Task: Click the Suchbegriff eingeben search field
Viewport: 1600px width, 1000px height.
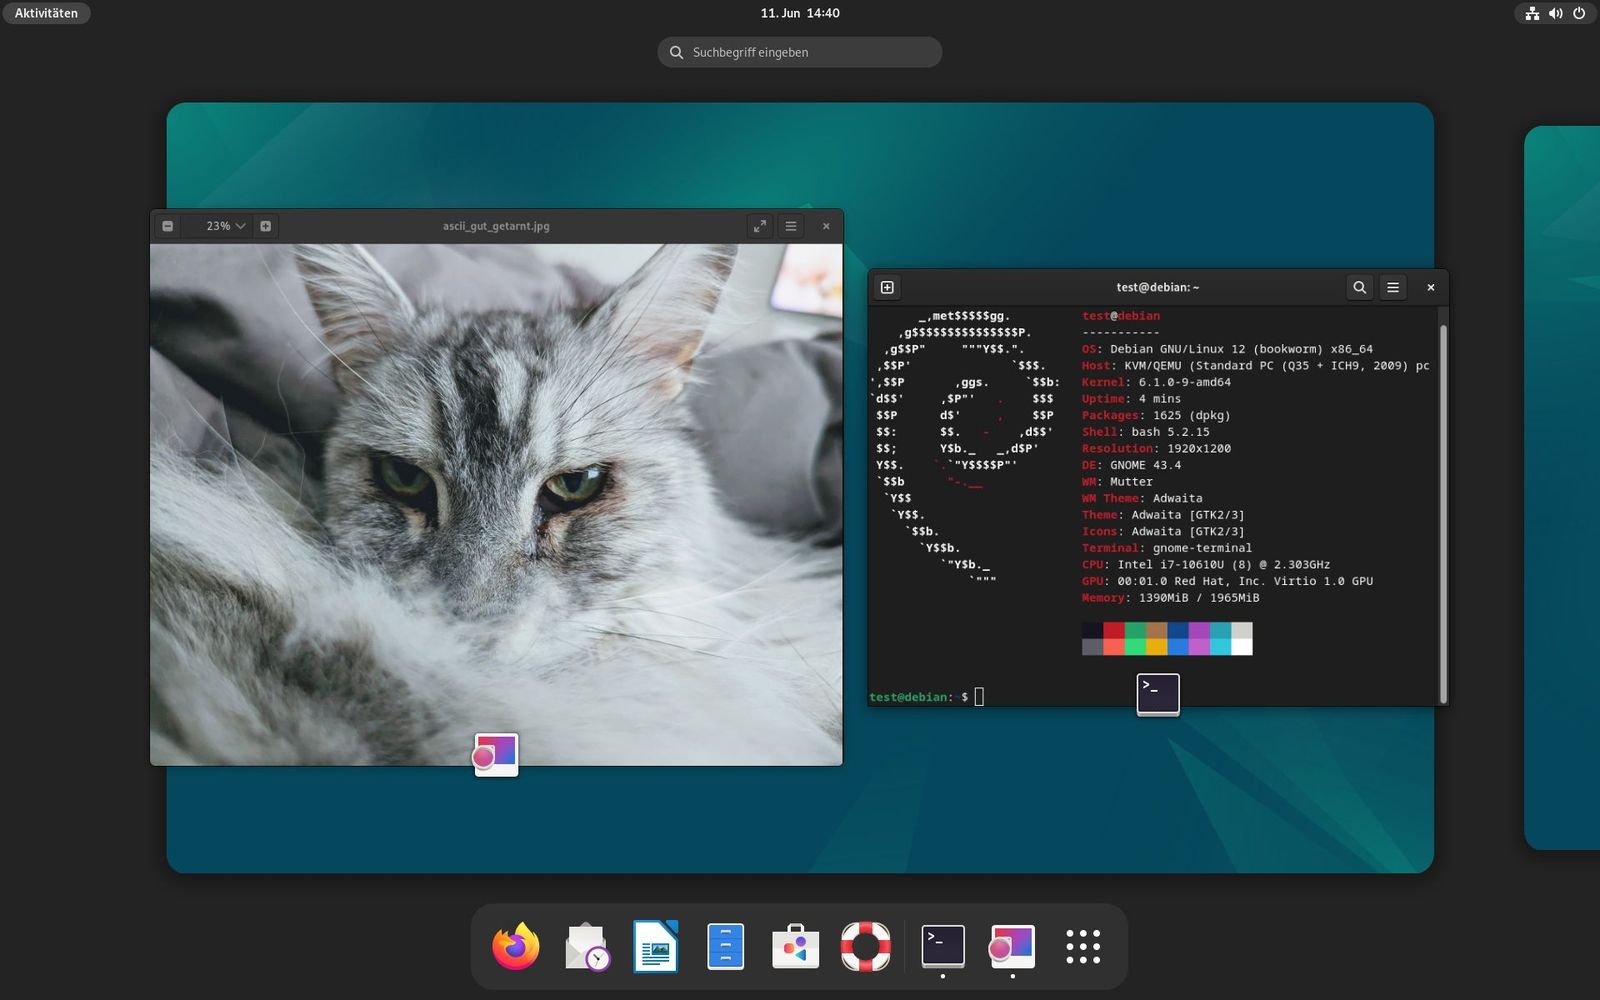Action: 798,51
